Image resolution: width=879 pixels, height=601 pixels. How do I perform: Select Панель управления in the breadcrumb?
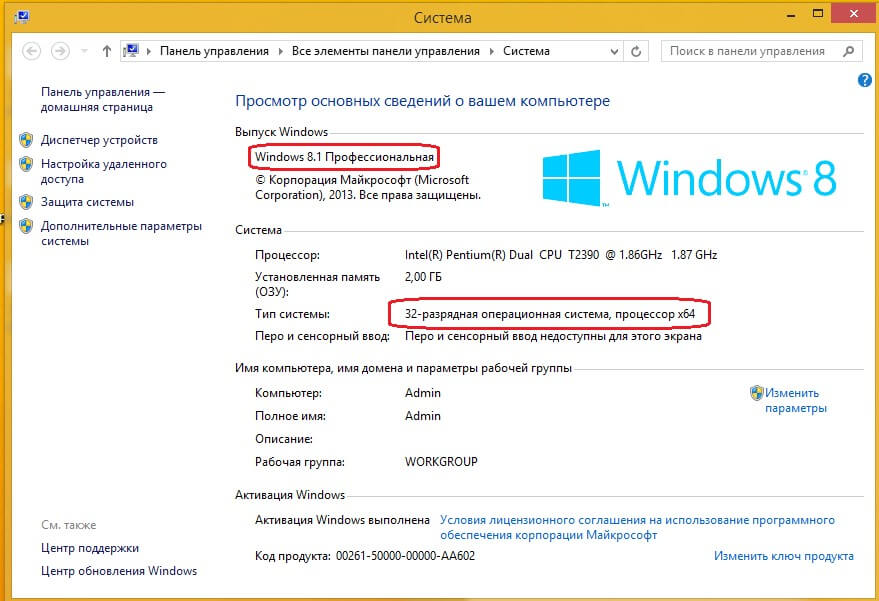coord(213,51)
